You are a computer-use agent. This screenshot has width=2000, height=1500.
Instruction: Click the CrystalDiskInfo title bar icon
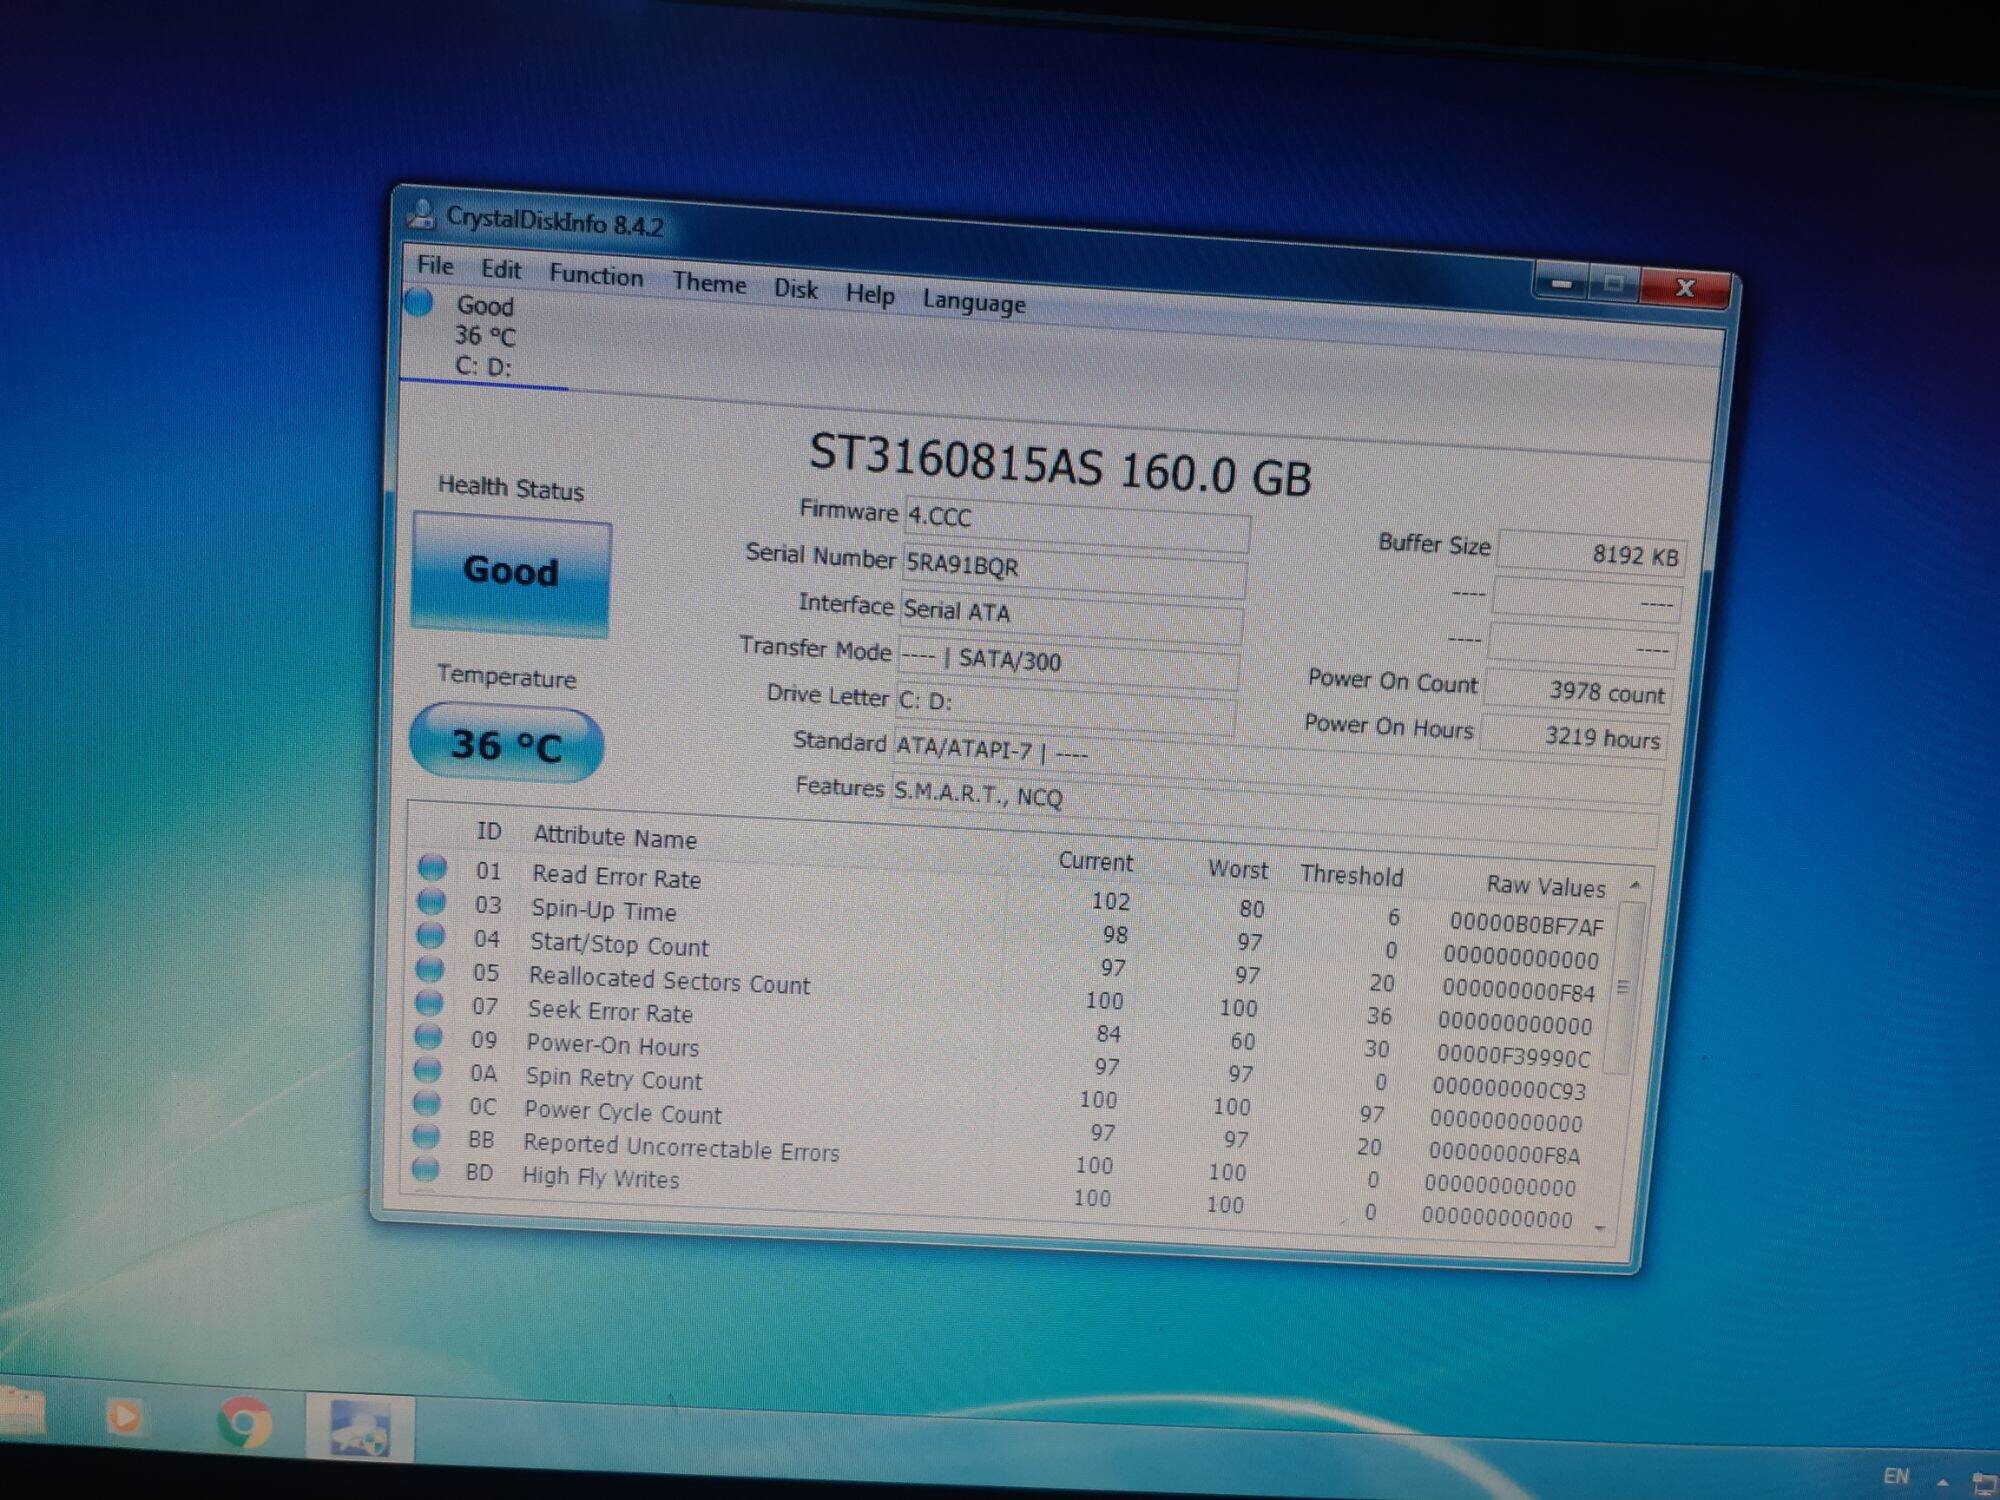(421, 213)
